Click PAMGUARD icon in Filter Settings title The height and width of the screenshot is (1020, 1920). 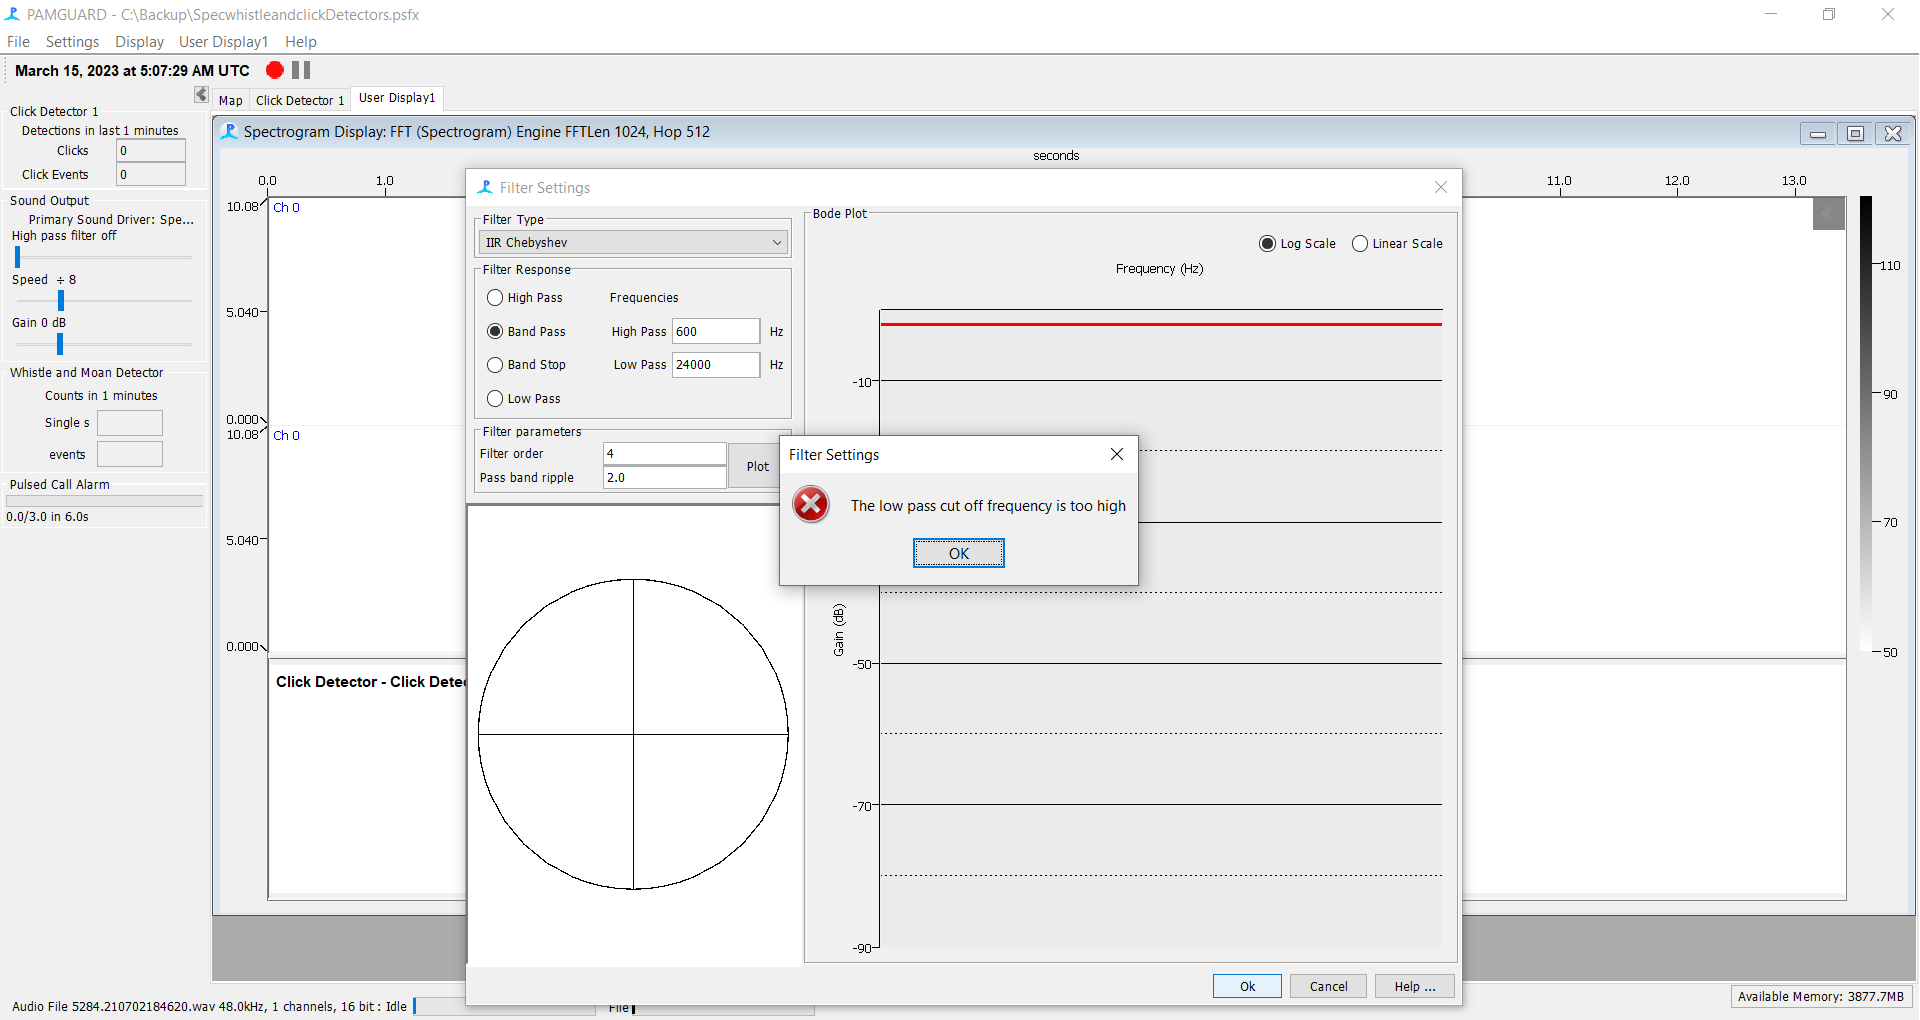pos(485,187)
